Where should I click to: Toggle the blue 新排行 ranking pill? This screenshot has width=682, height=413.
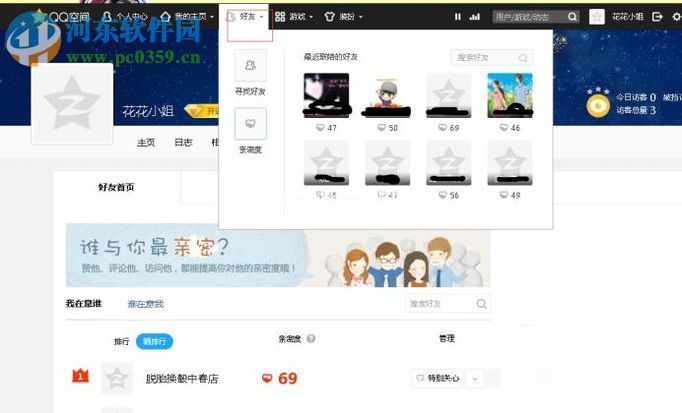click(154, 341)
